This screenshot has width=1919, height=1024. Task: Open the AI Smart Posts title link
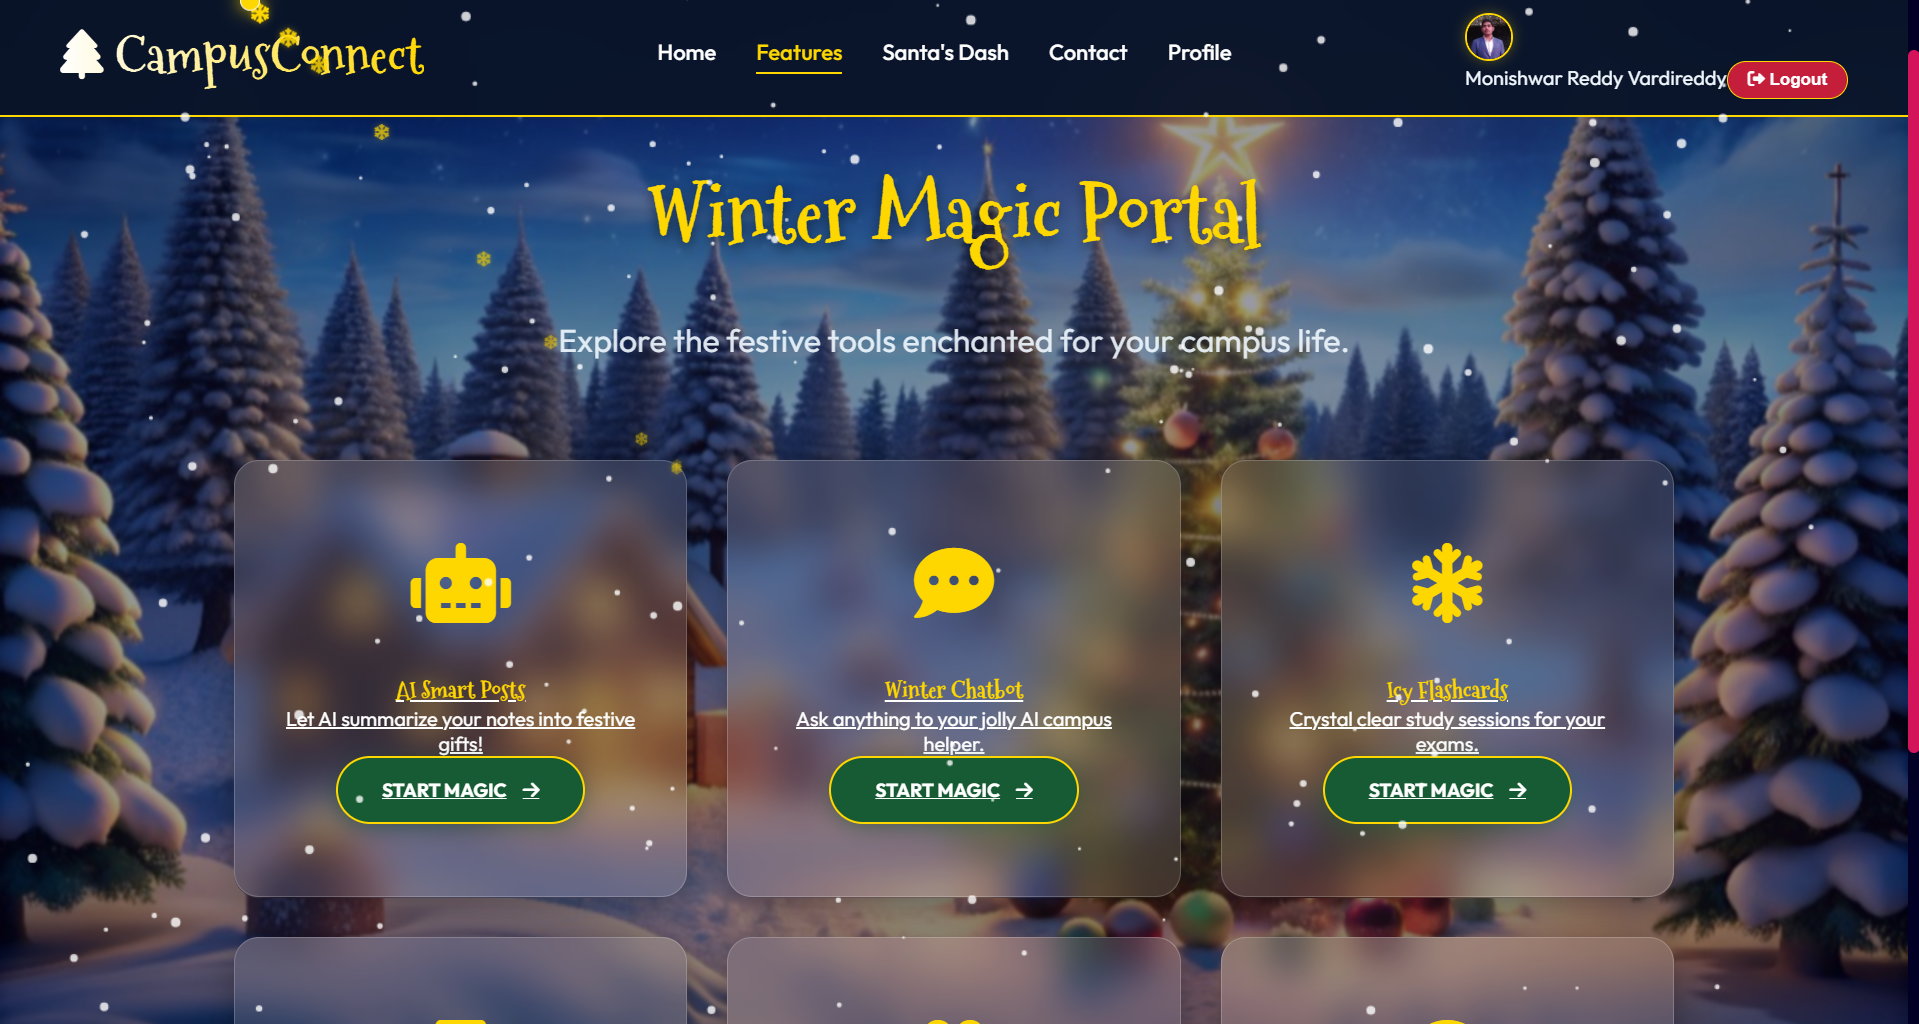[460, 690]
